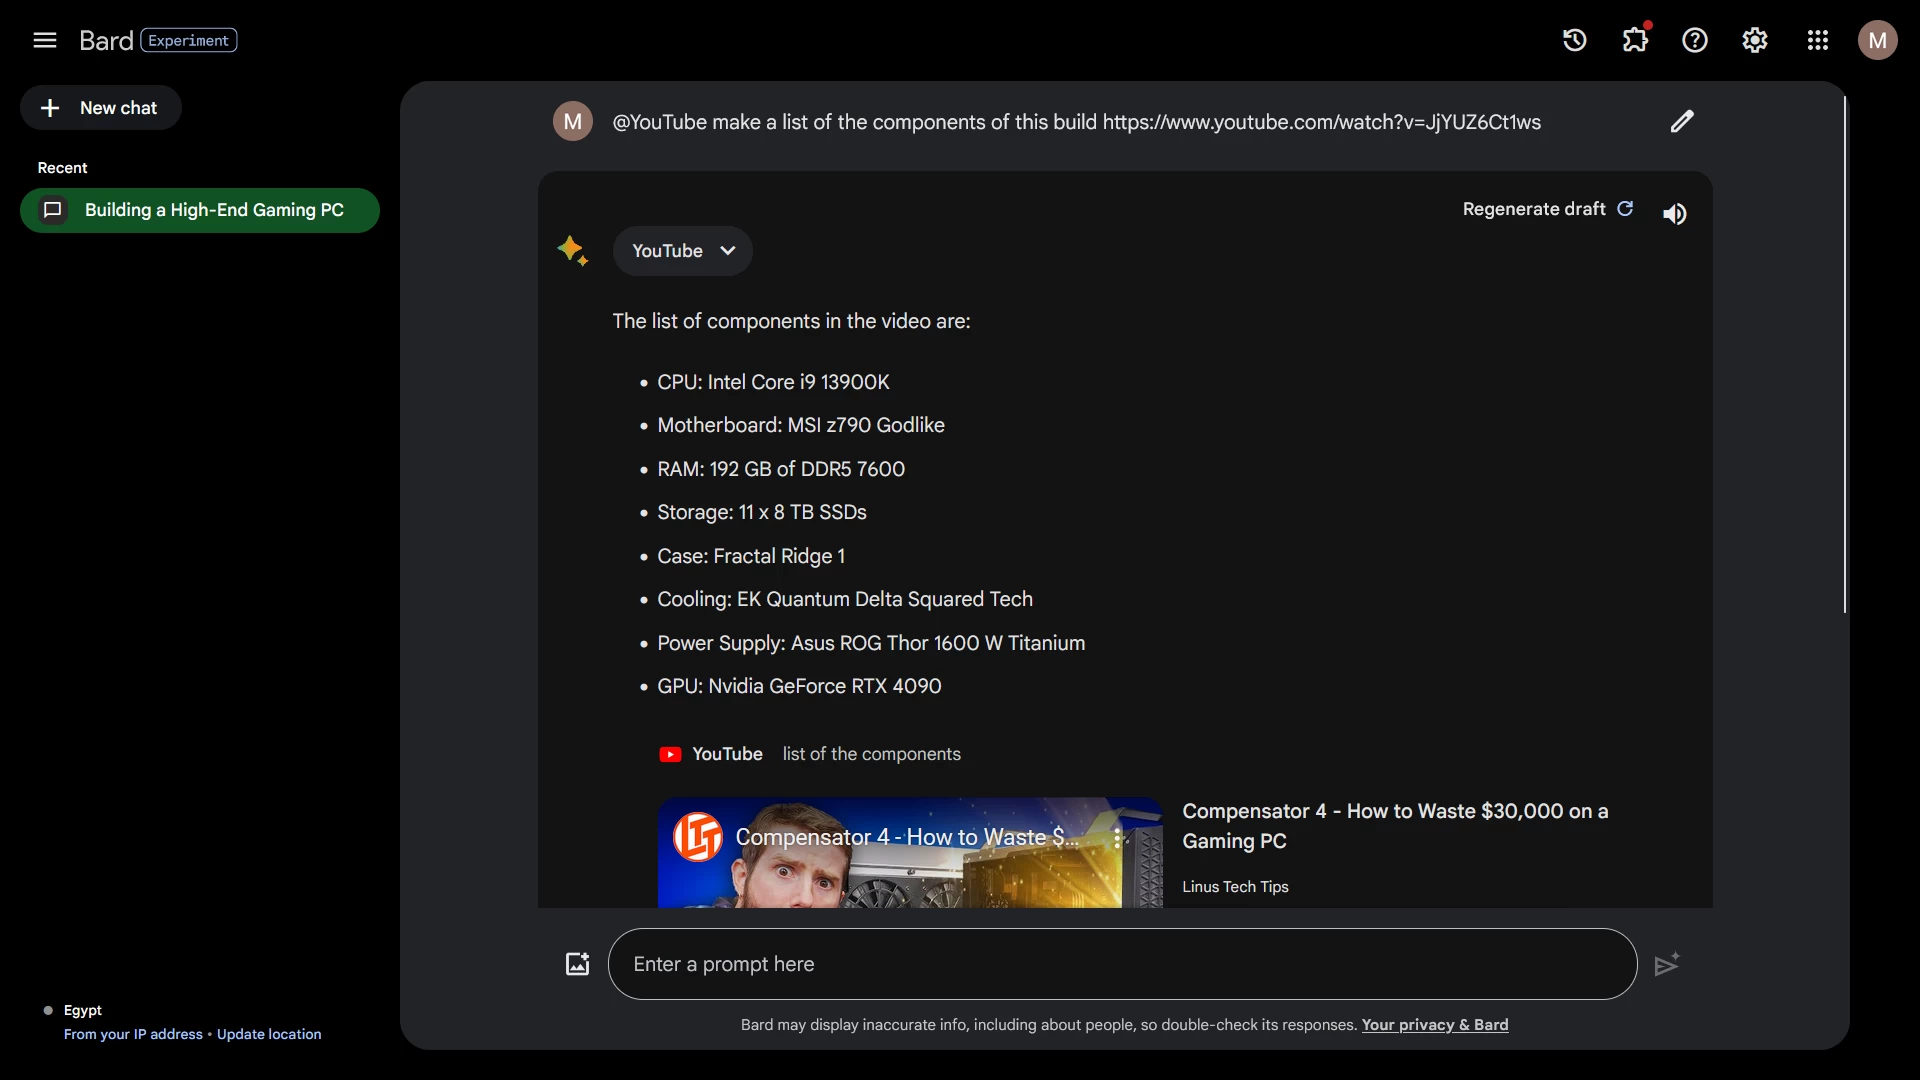Open the settings gear icon
Viewport: 1920px width, 1080px height.
tap(1755, 40)
